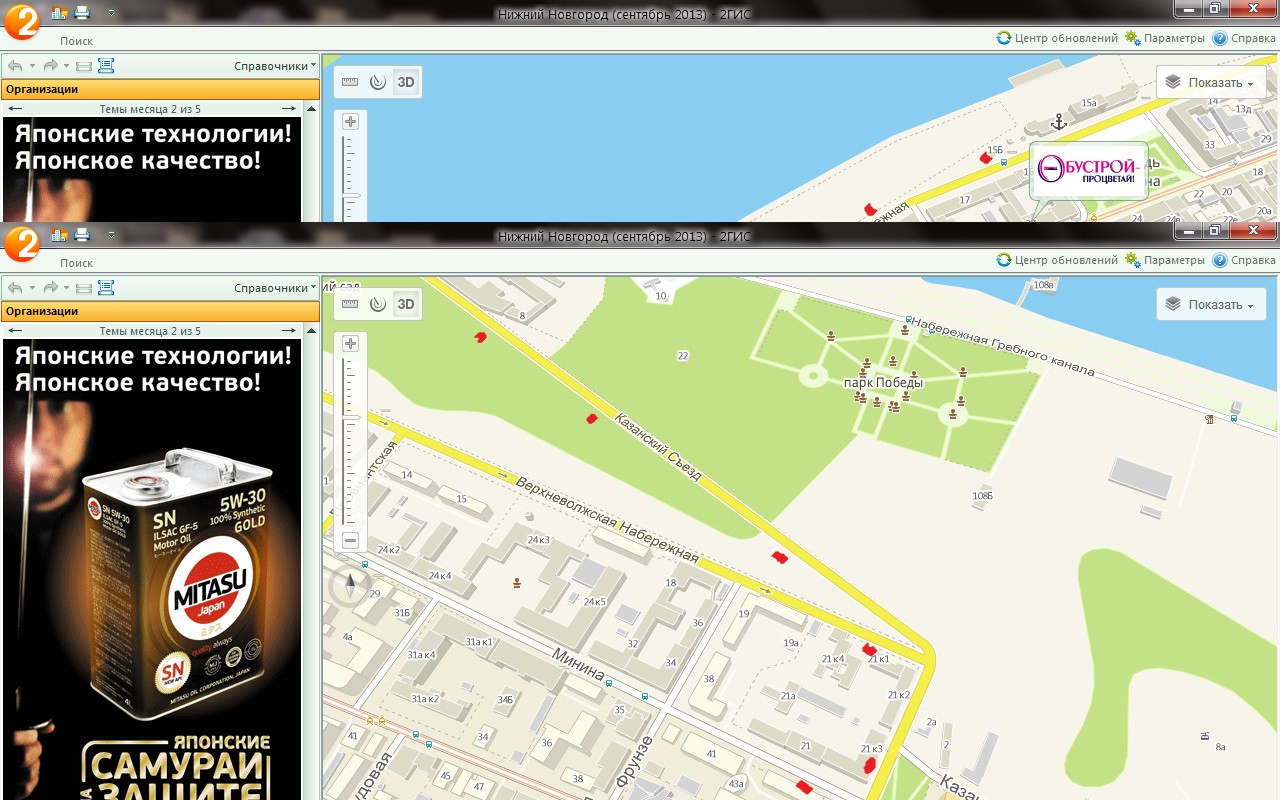This screenshot has height=800, width=1280.
Task: Open Показать layers dropdown on lower map
Action: click(1211, 305)
